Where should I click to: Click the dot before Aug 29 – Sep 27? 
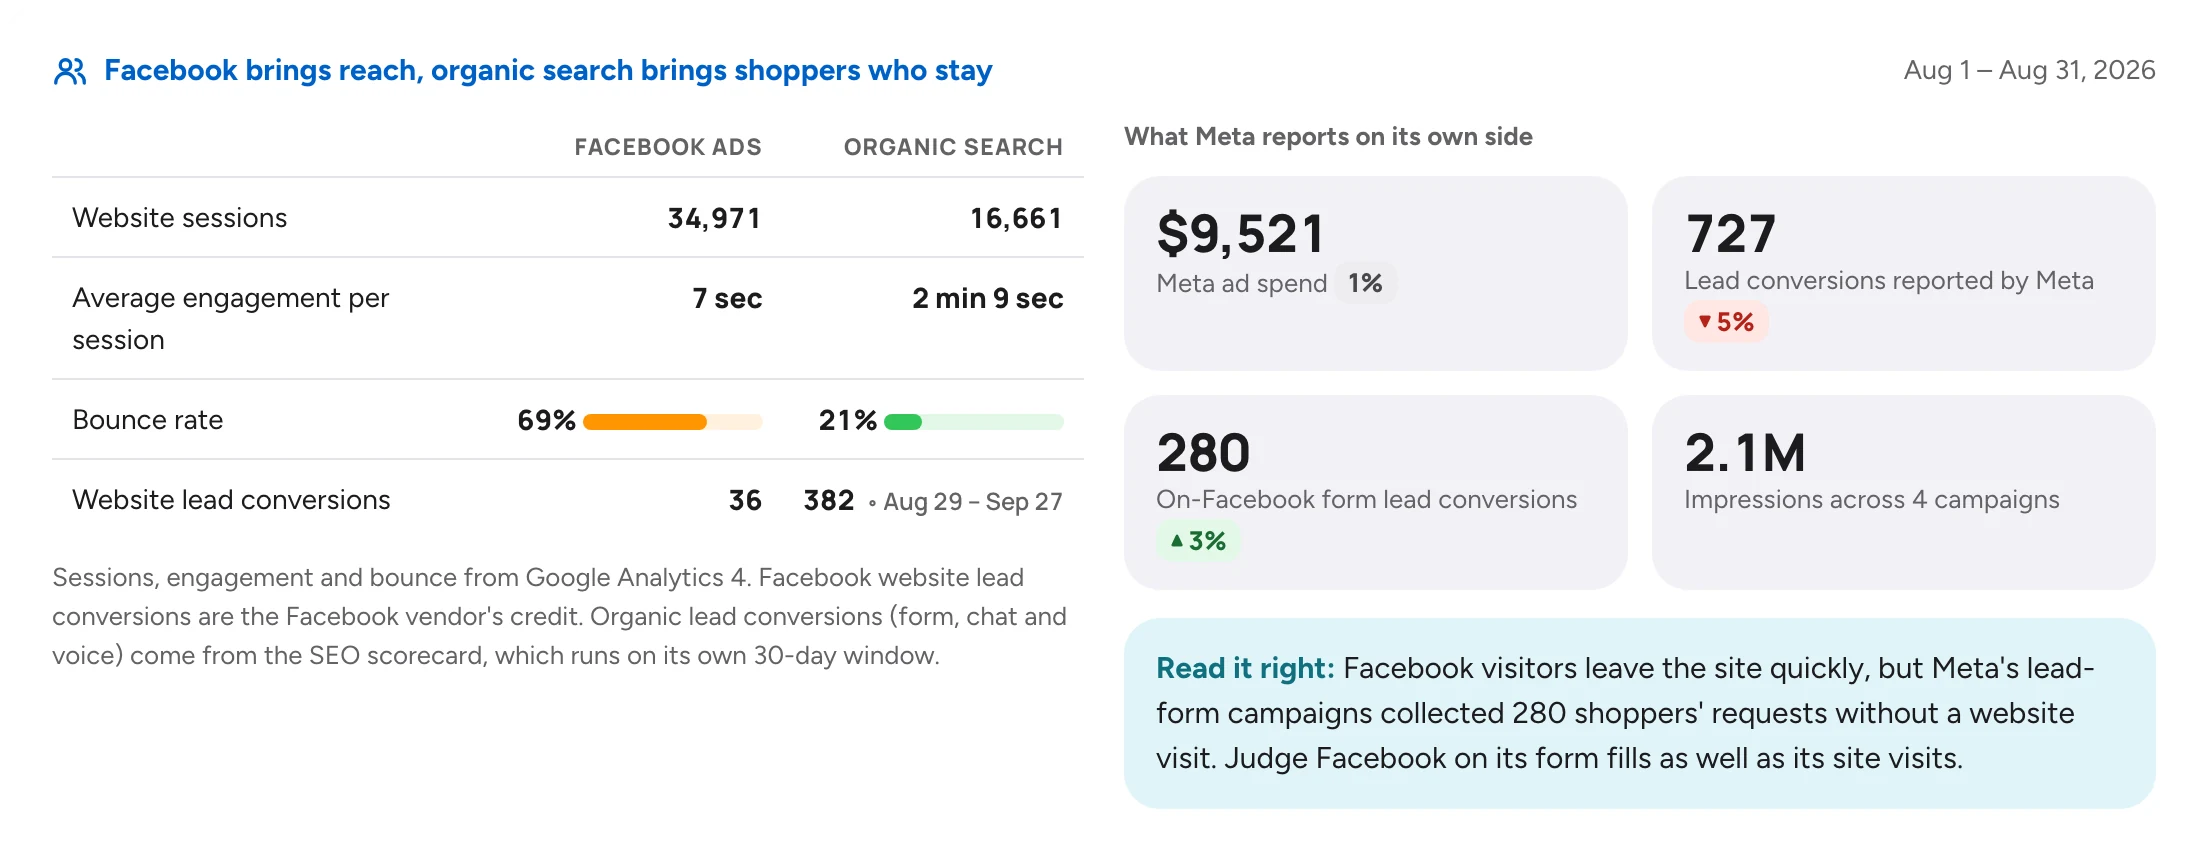click(x=872, y=503)
